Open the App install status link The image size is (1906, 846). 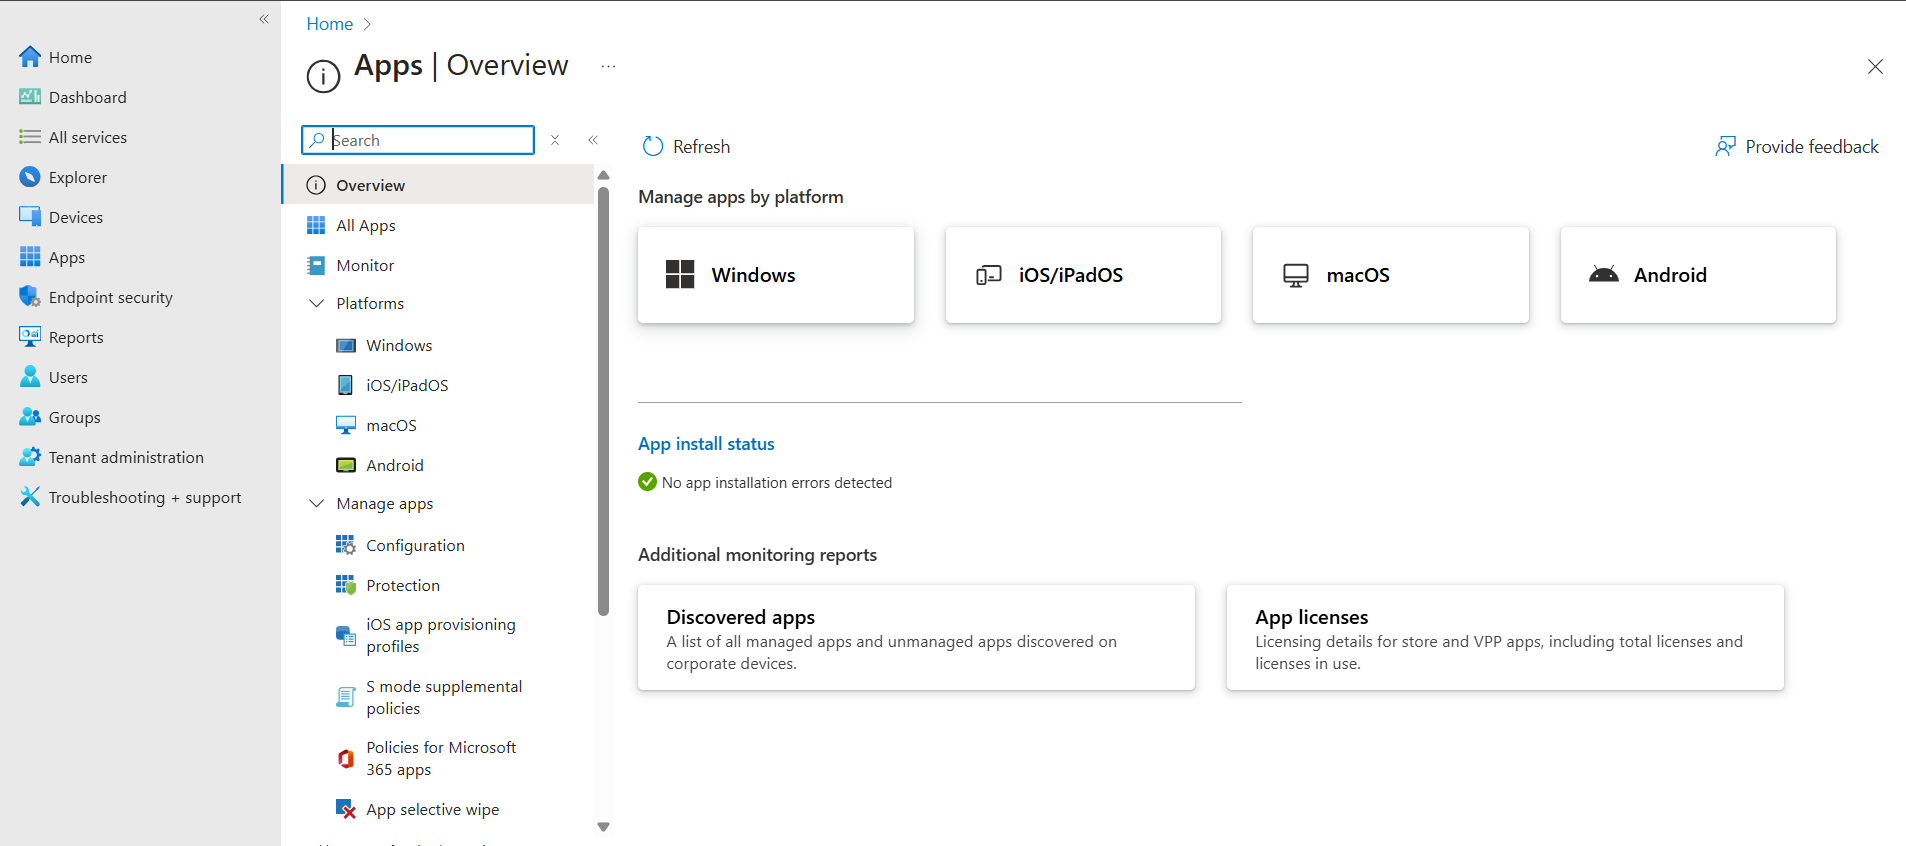pyautogui.click(x=706, y=443)
